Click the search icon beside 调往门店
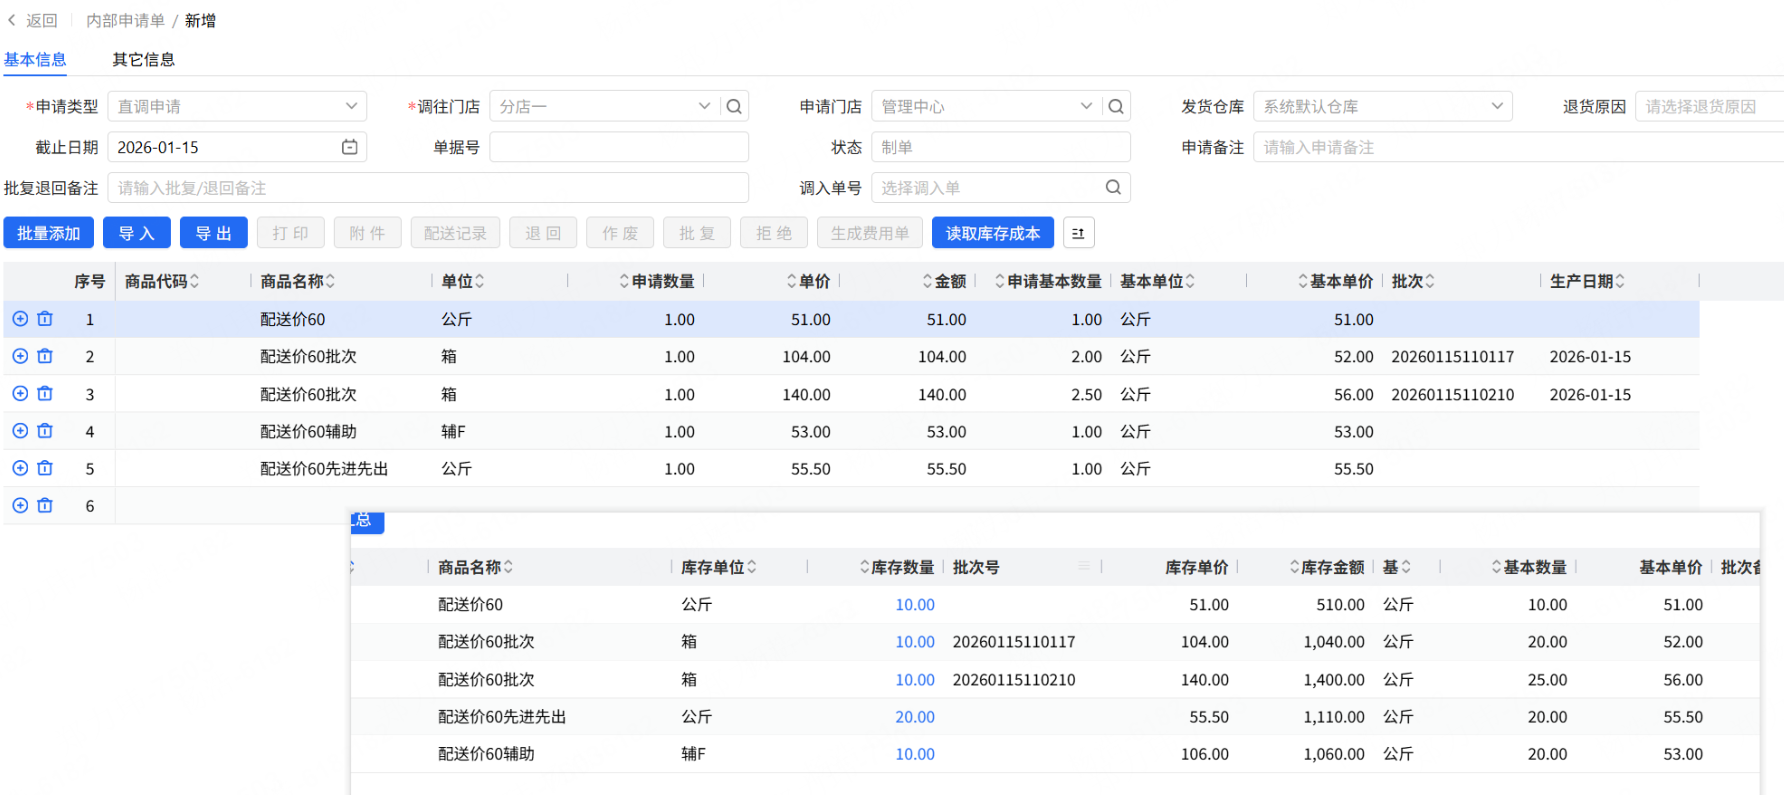The image size is (1784, 795). point(734,106)
